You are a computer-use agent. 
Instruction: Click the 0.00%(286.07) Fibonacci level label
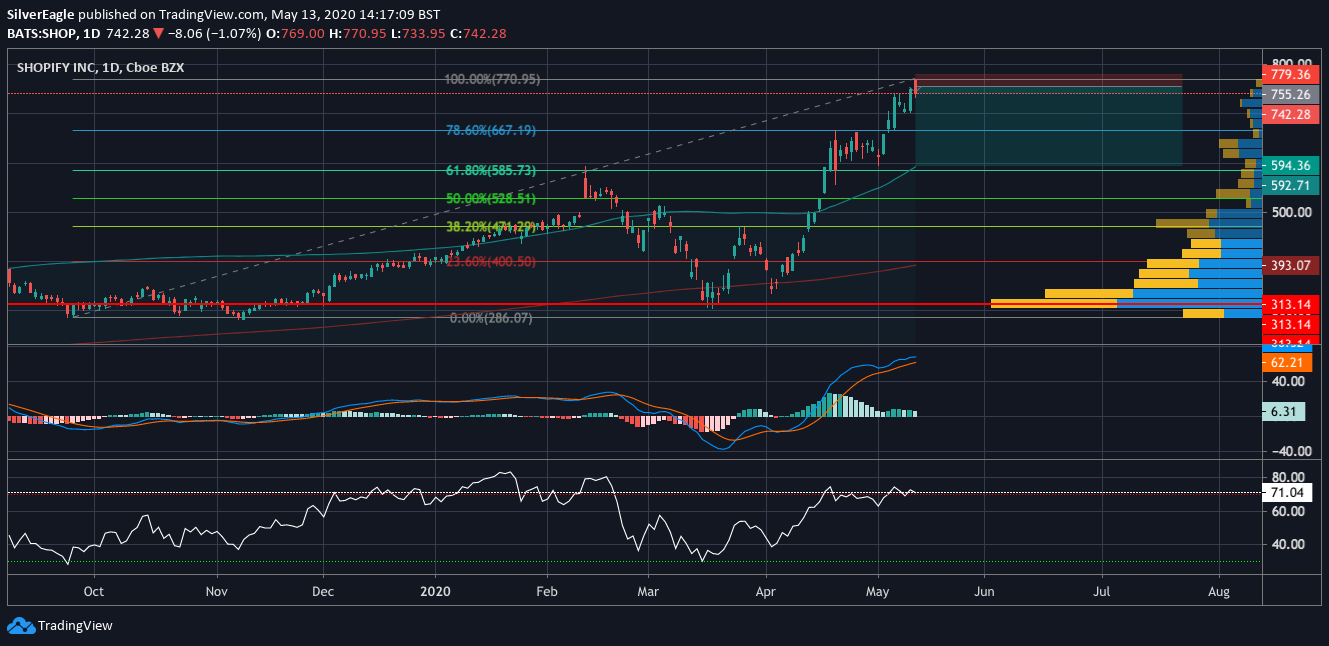click(490, 317)
